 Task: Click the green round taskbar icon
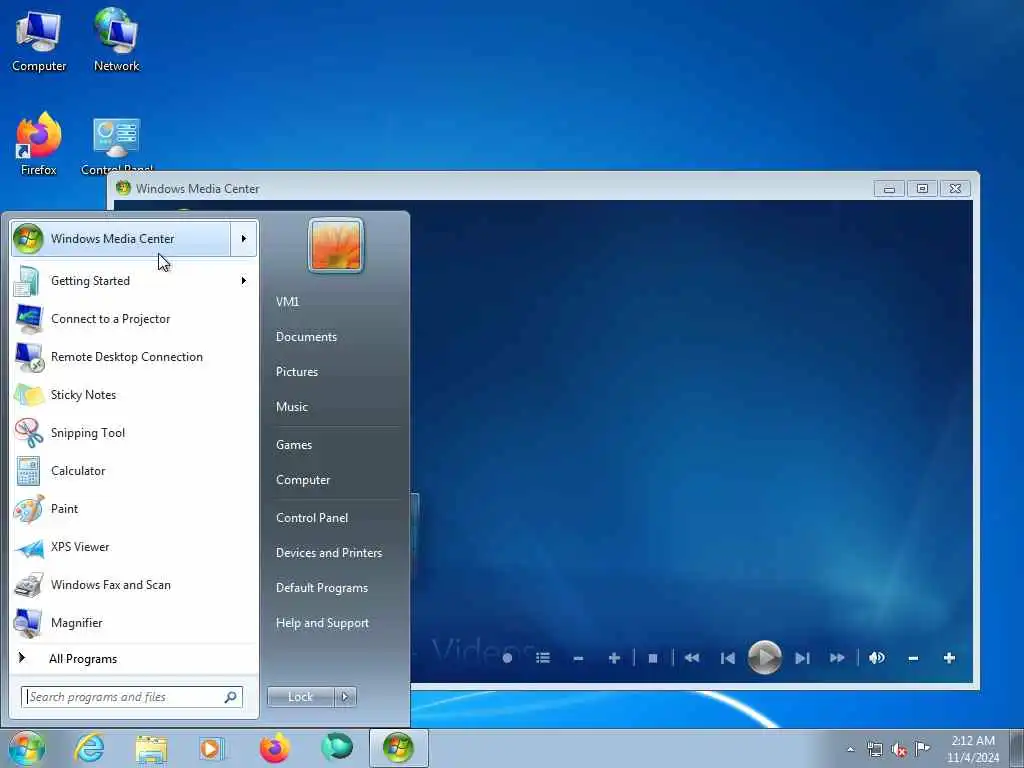click(337, 748)
